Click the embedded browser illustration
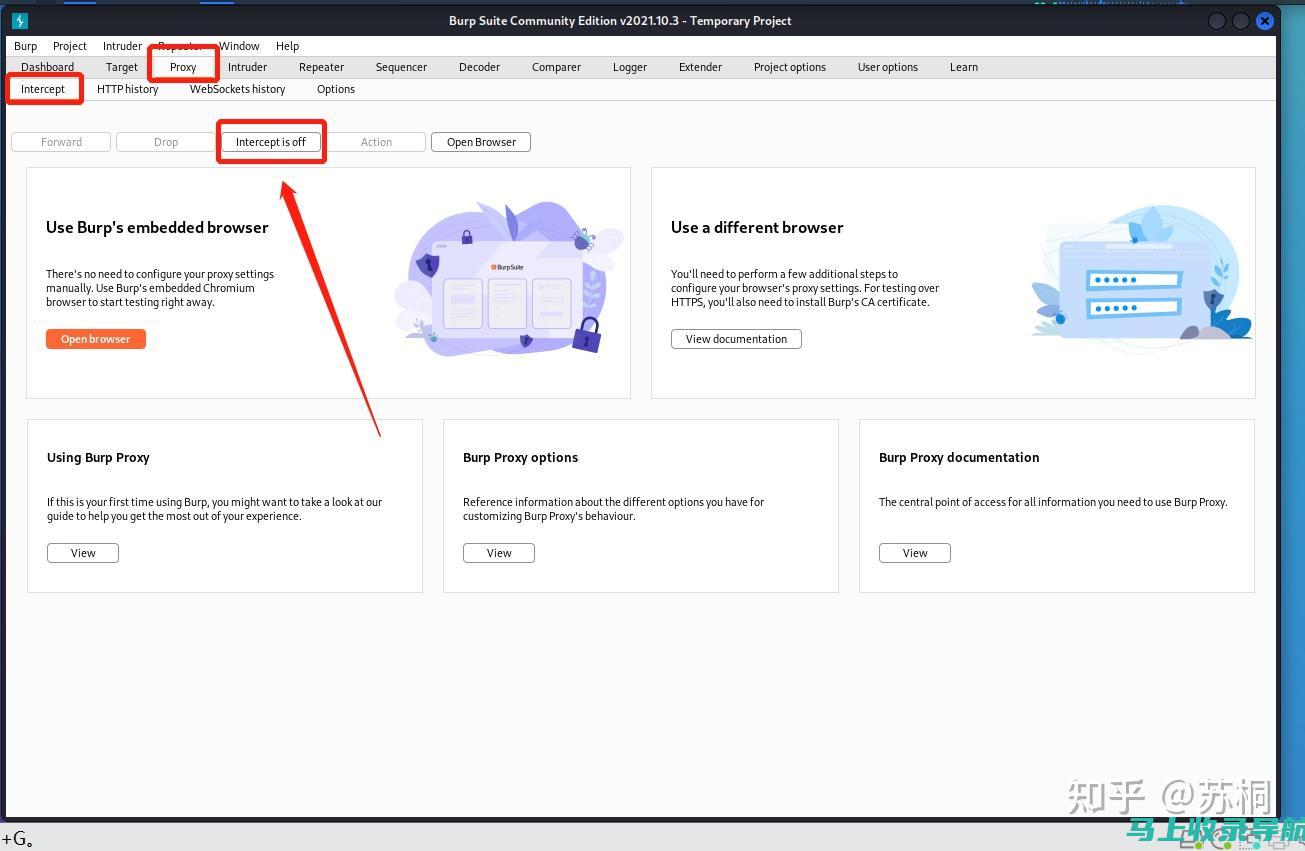Viewport: 1305px width, 851px height. click(x=510, y=279)
